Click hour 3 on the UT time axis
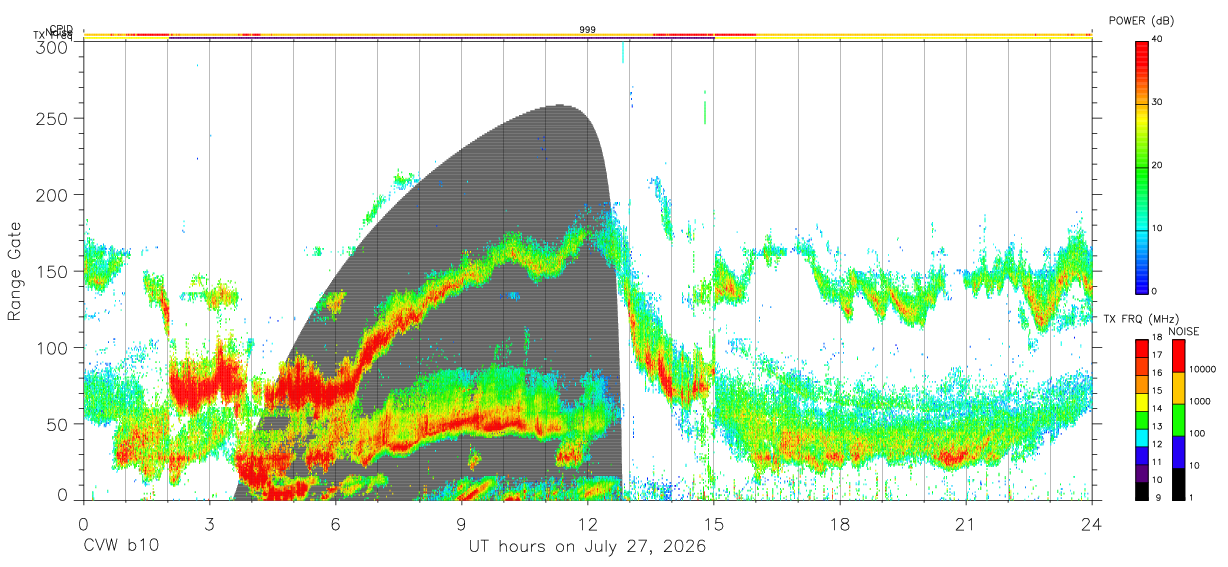 [209, 525]
